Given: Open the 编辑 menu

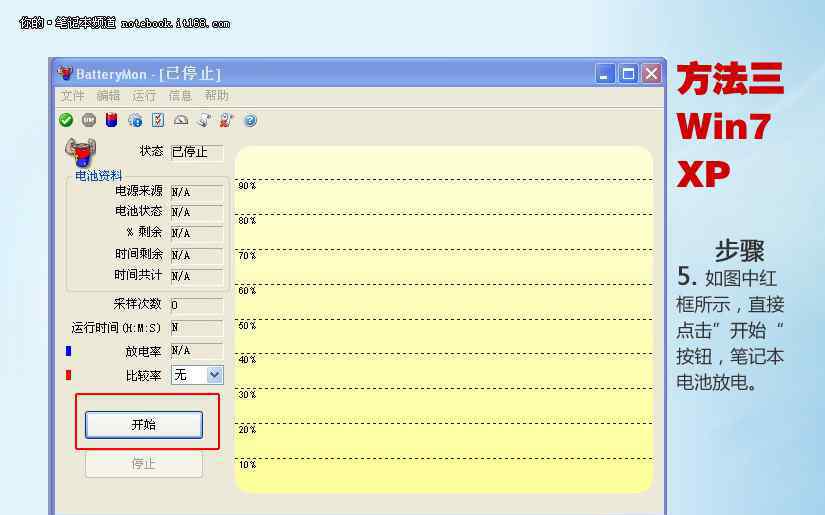Looking at the screenshot, I should coord(108,96).
